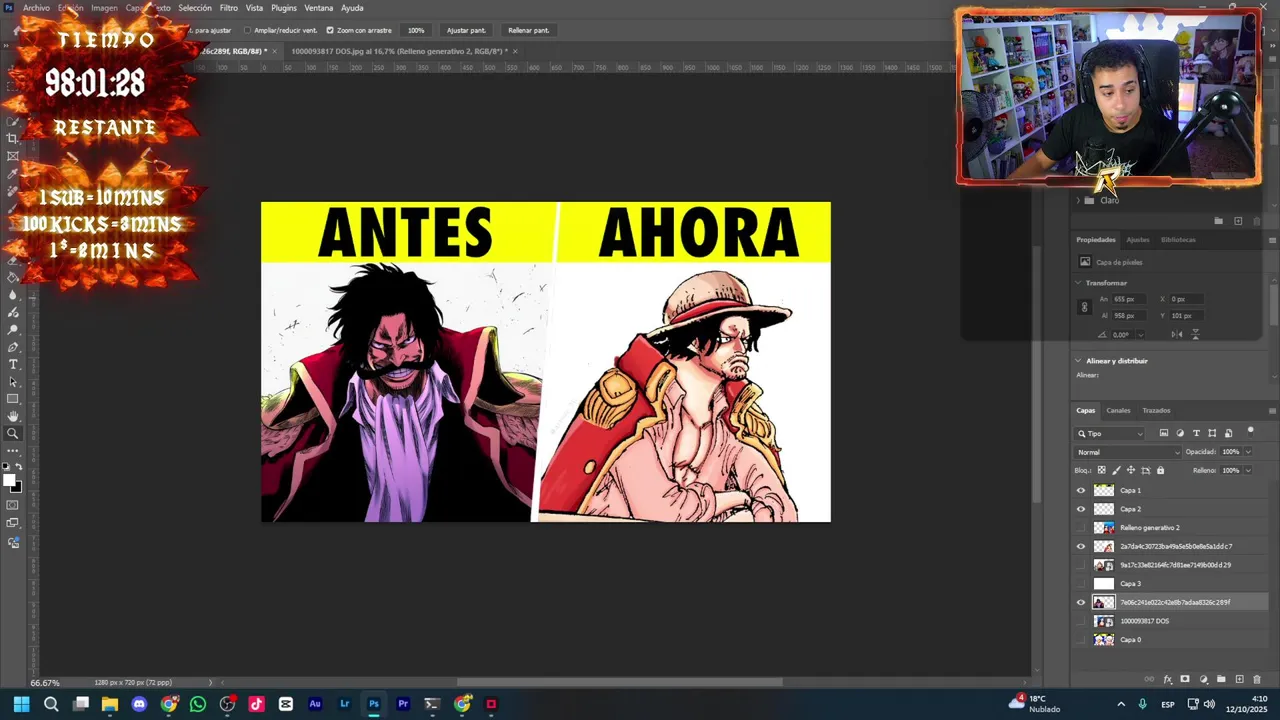The width and height of the screenshot is (1280, 720).
Task: Select the Pen tool
Action: pyautogui.click(x=13, y=347)
